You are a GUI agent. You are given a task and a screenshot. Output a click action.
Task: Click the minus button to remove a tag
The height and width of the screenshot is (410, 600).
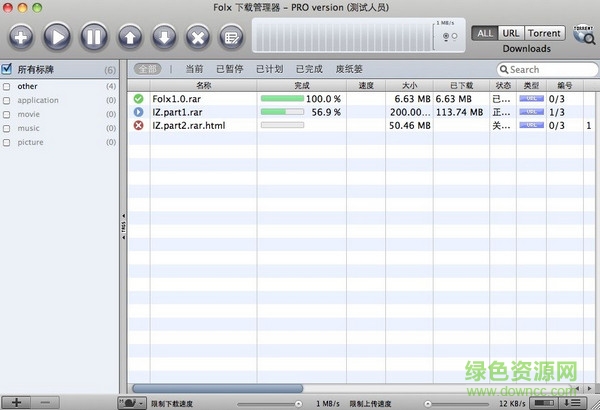point(45,403)
